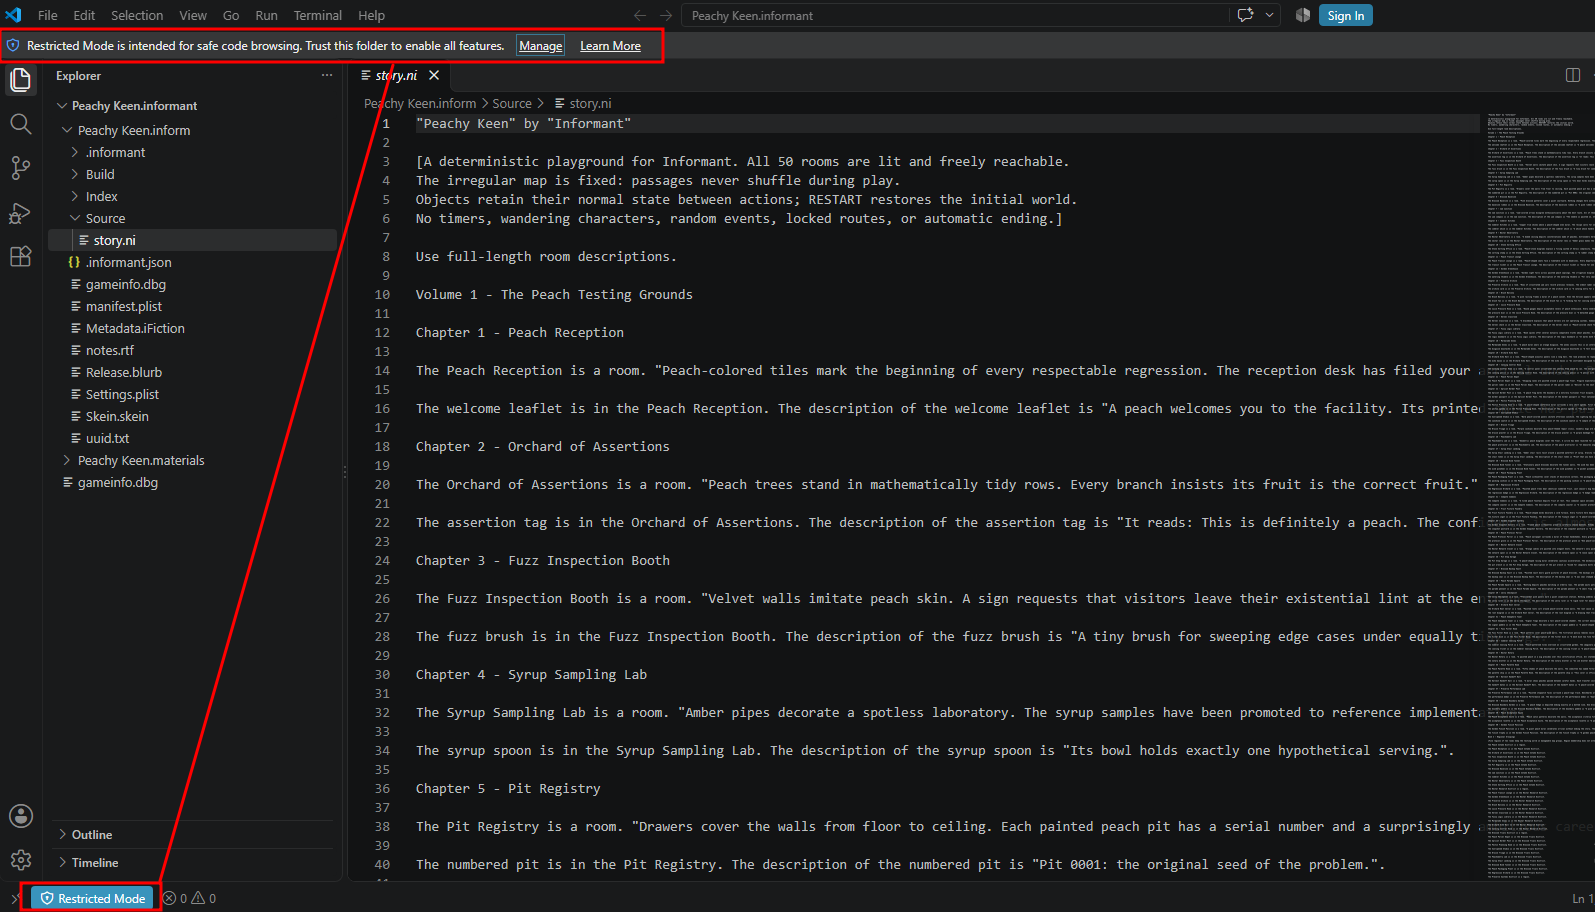
Task: Open the Run and Debug view icon
Action: coord(21,213)
